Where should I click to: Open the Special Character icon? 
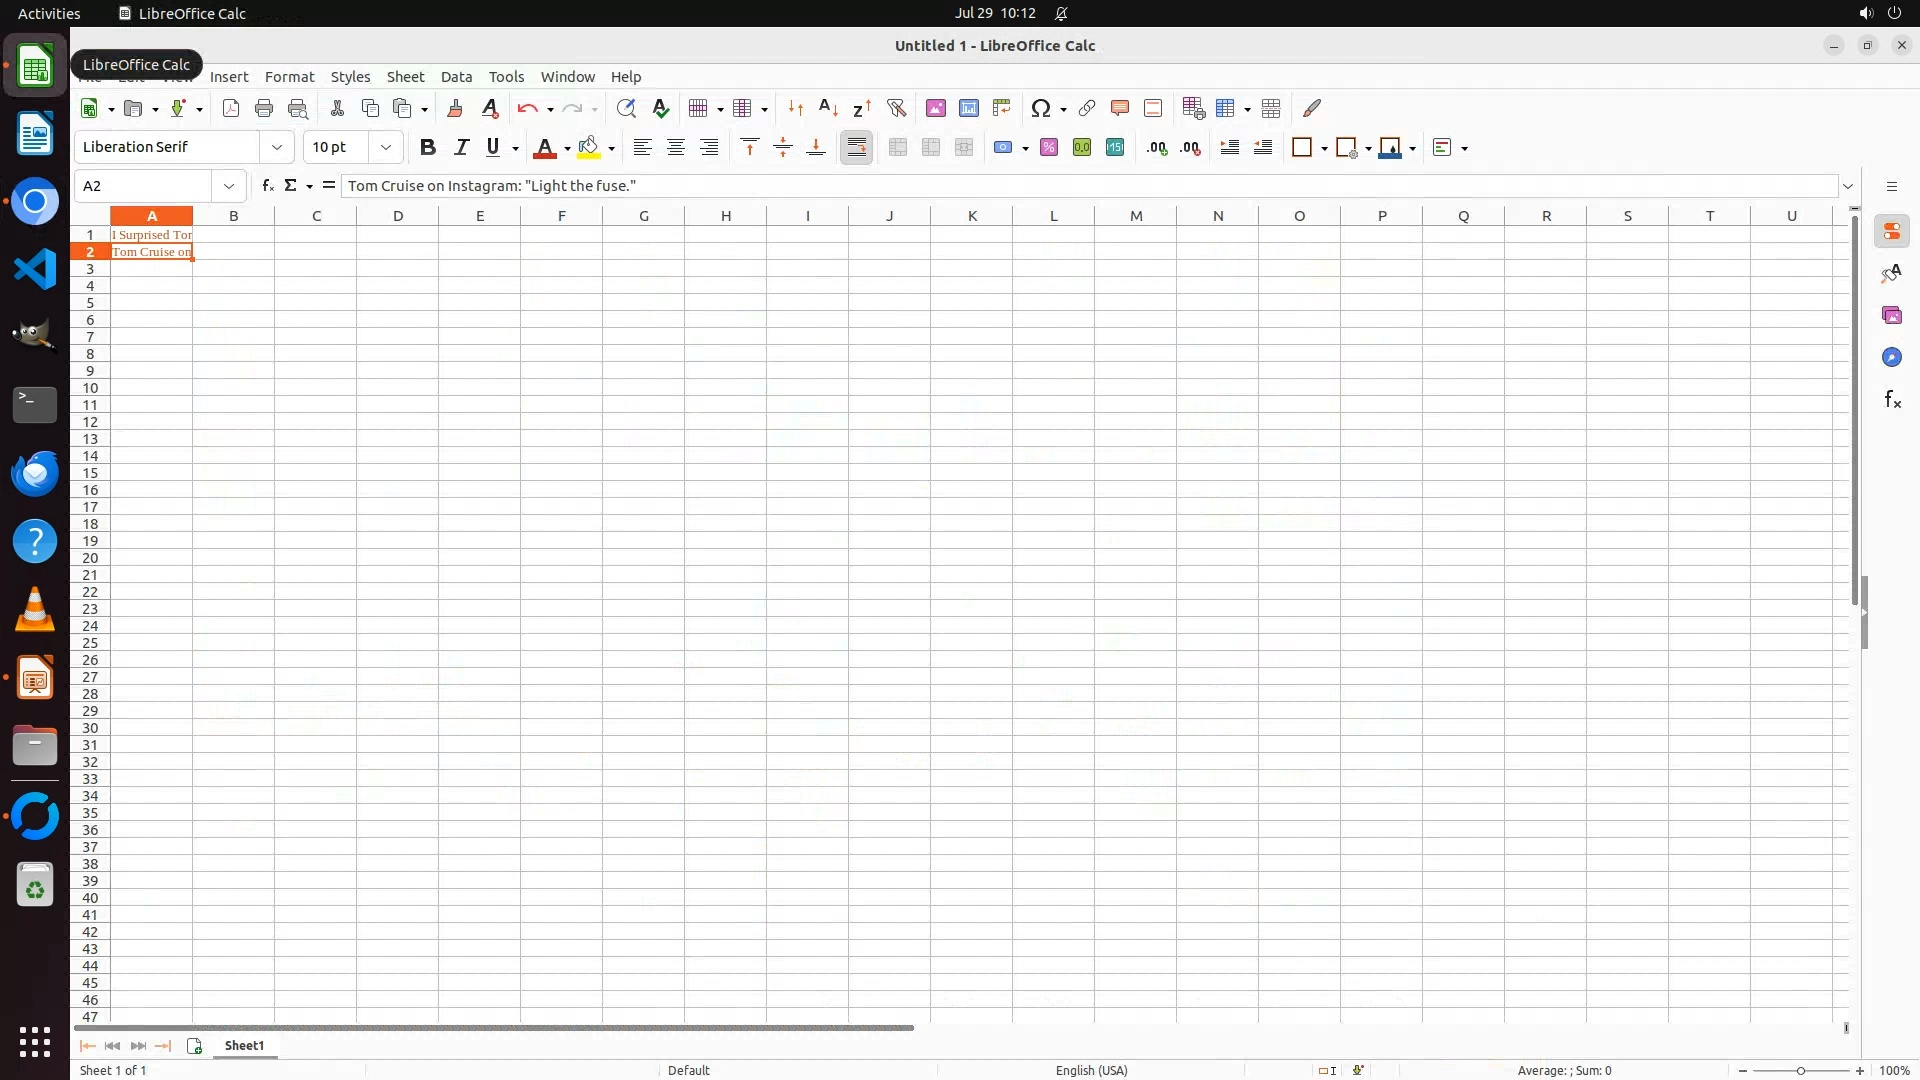point(1040,108)
